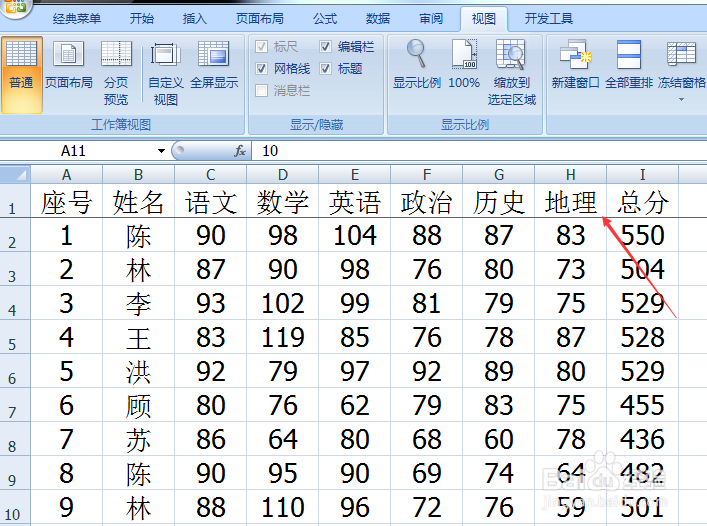Click header cell 总分
The image size is (707, 526).
click(x=643, y=201)
